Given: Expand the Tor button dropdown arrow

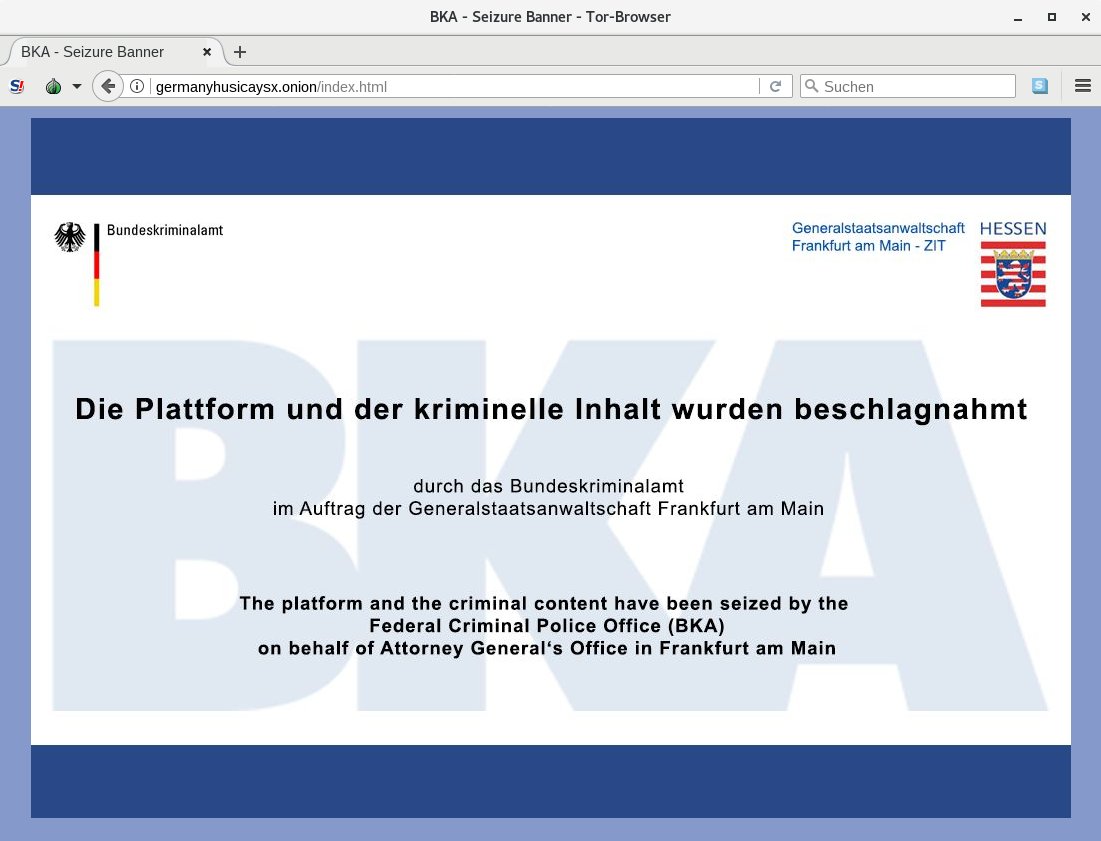Looking at the screenshot, I should pos(77,86).
